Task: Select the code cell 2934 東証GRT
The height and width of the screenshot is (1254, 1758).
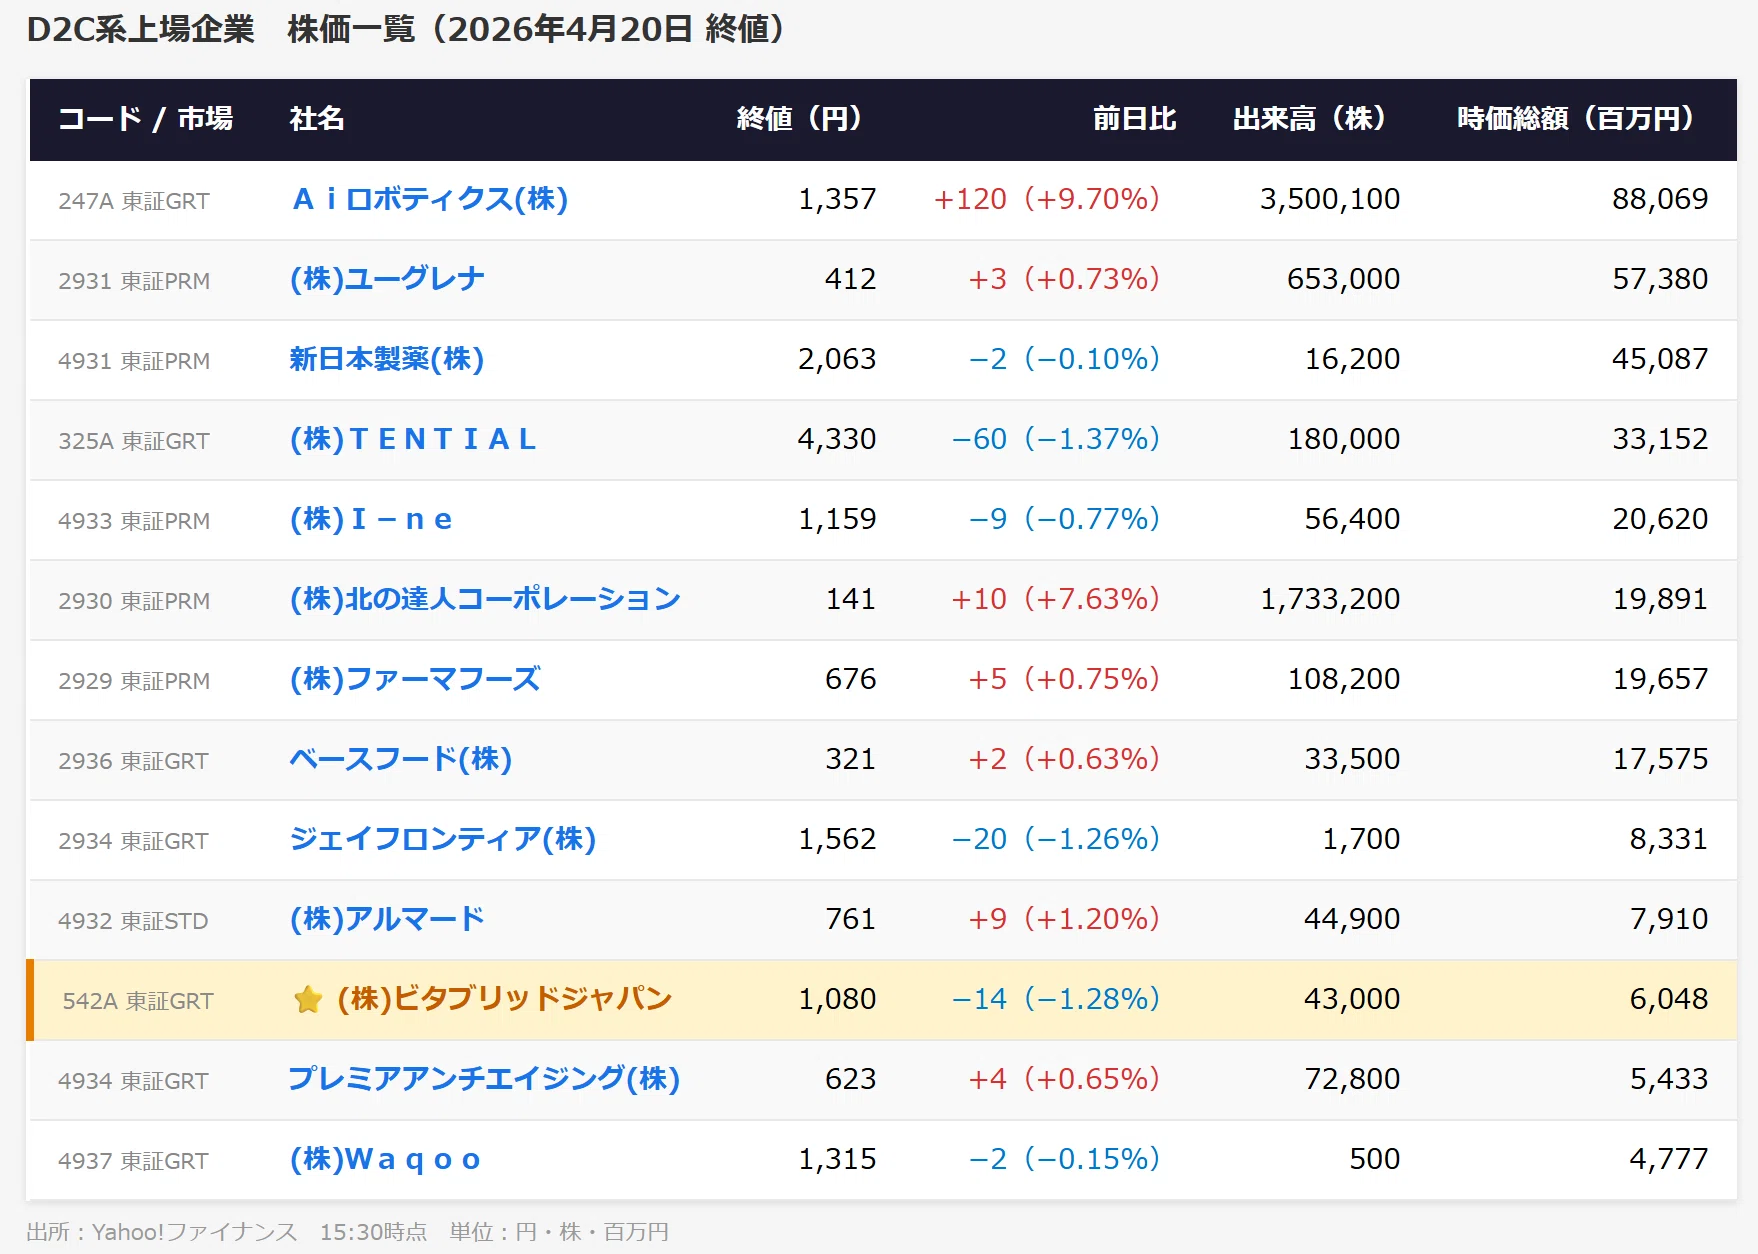Action: (134, 841)
